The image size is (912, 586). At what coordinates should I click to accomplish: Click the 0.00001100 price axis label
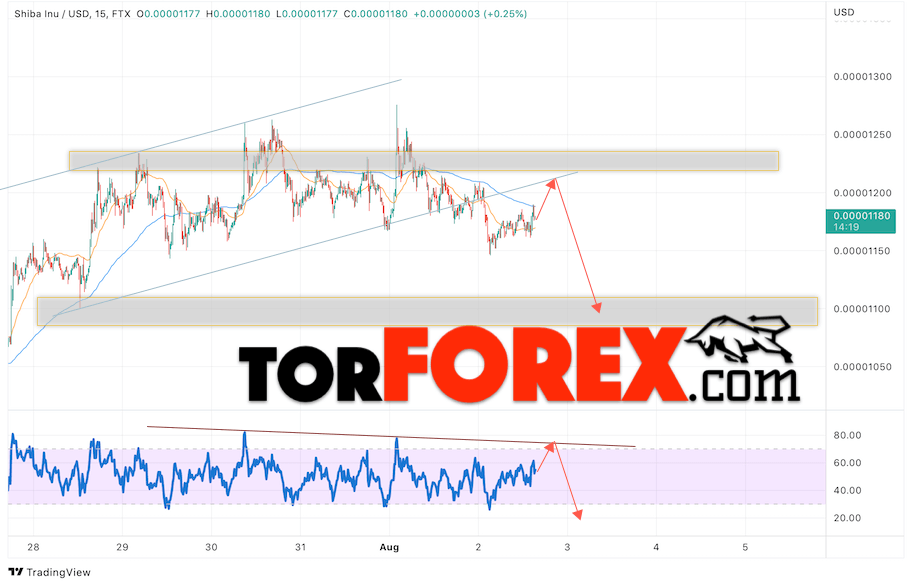tap(862, 309)
